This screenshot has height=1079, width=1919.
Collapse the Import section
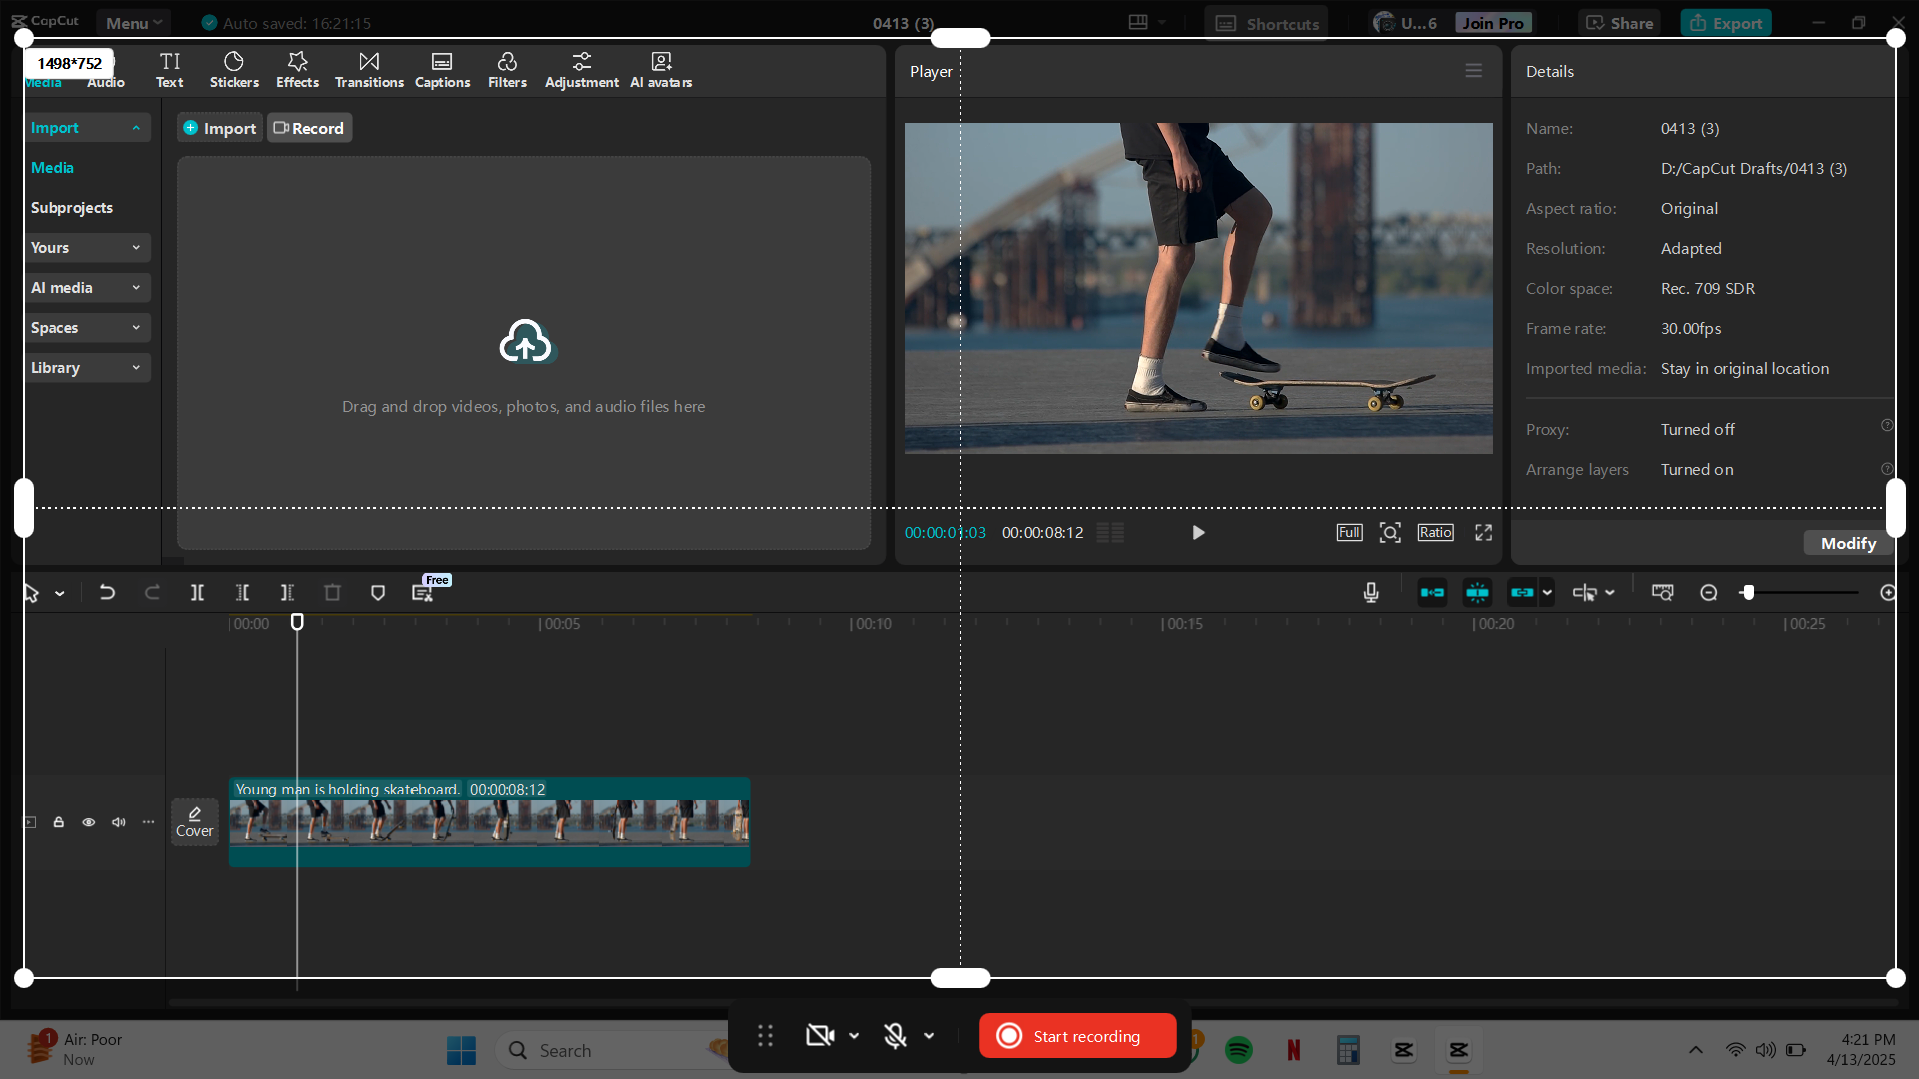pyautogui.click(x=137, y=127)
